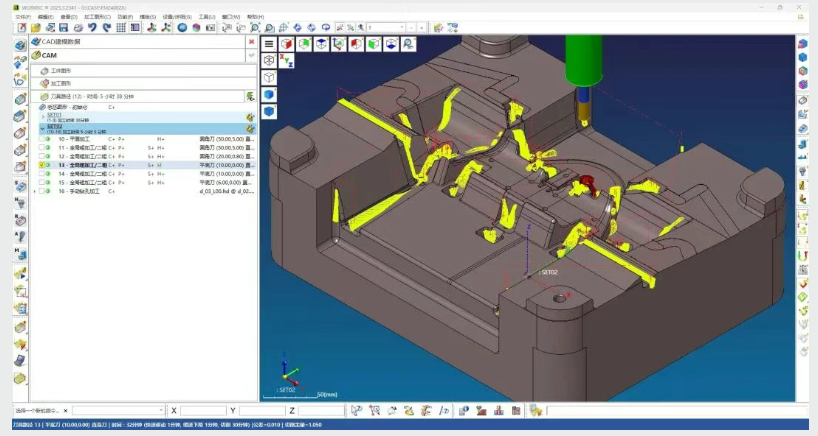Toggle checkbox for toolpath 13

(42, 165)
